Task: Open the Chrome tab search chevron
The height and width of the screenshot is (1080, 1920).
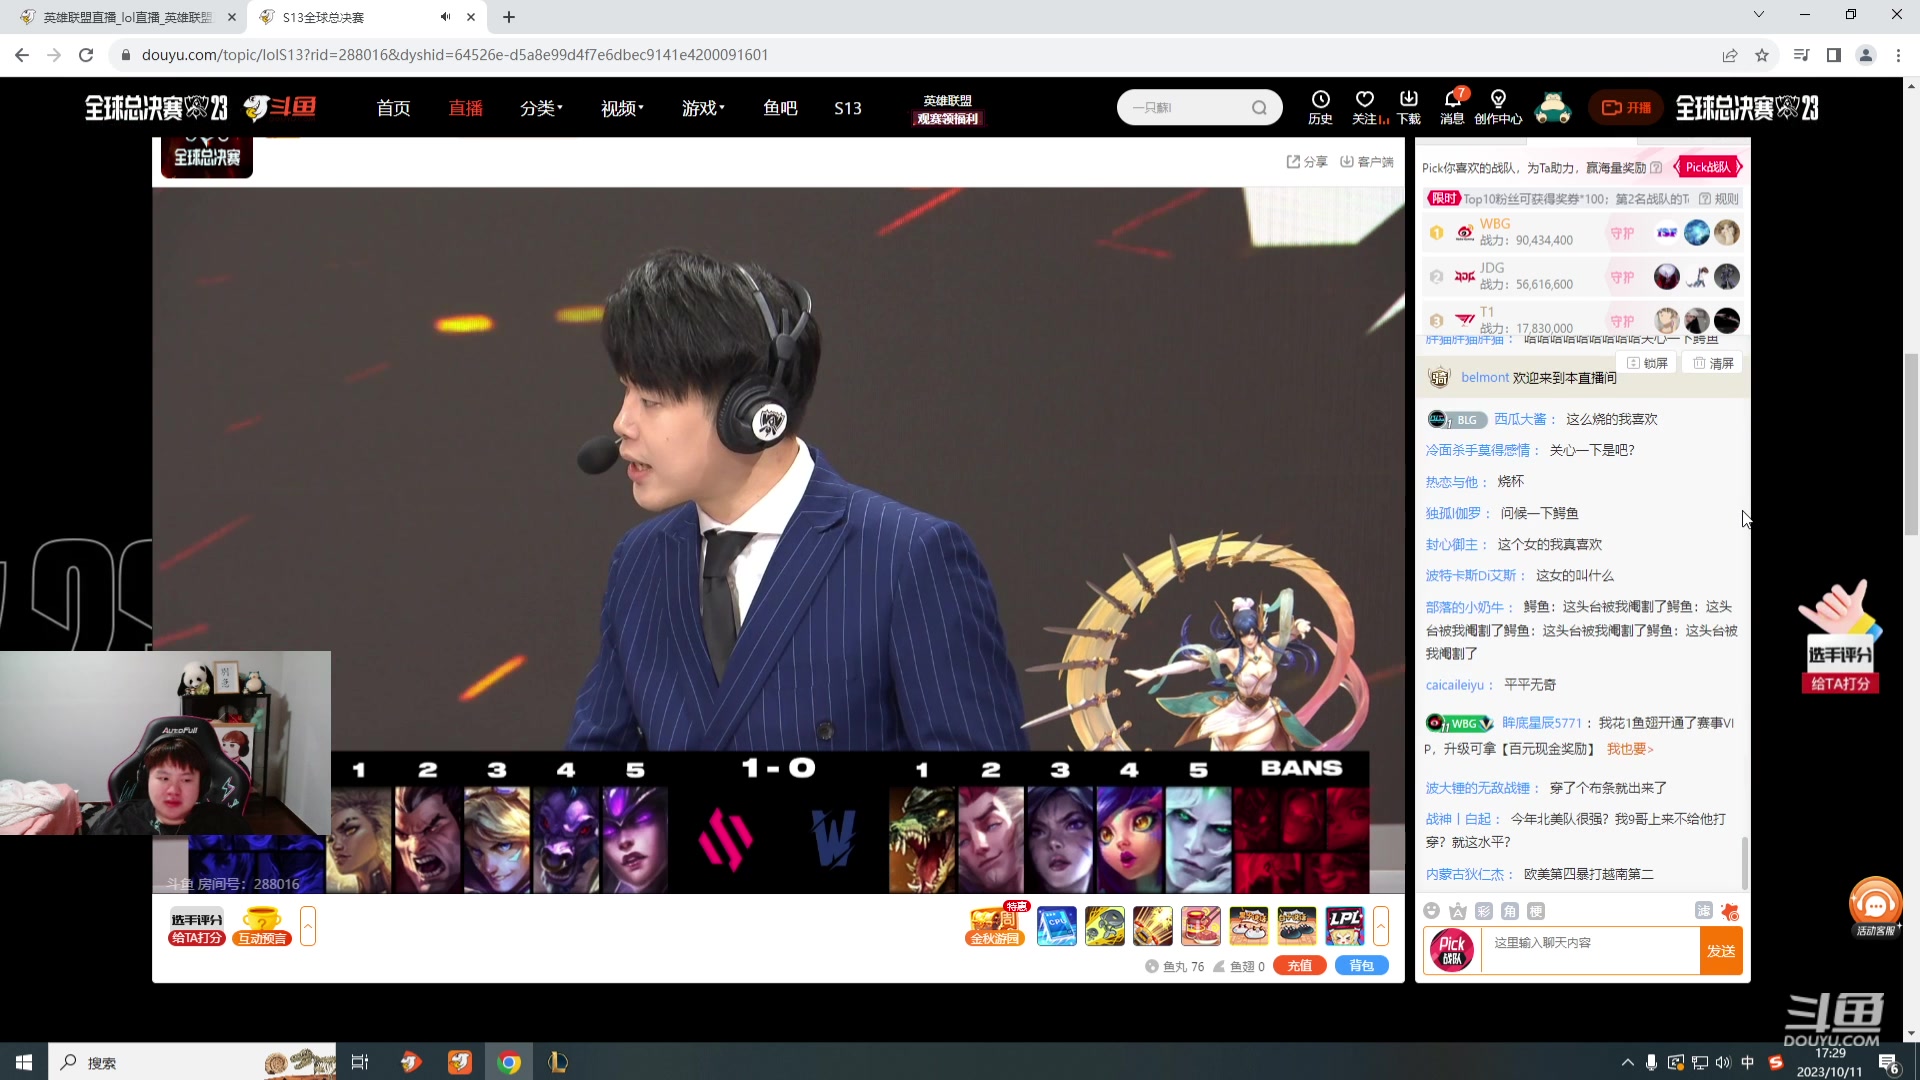Action: click(1759, 15)
